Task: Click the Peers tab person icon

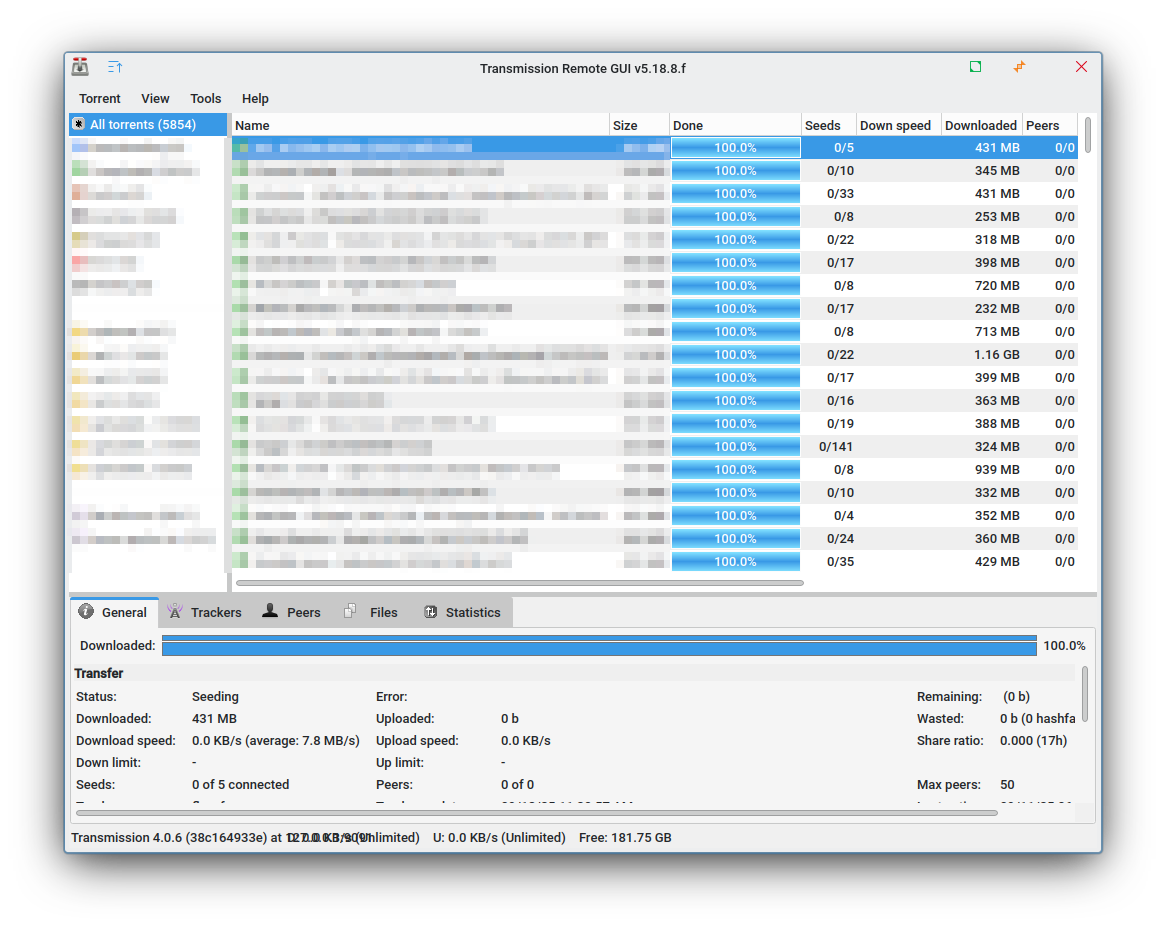Action: click(270, 611)
